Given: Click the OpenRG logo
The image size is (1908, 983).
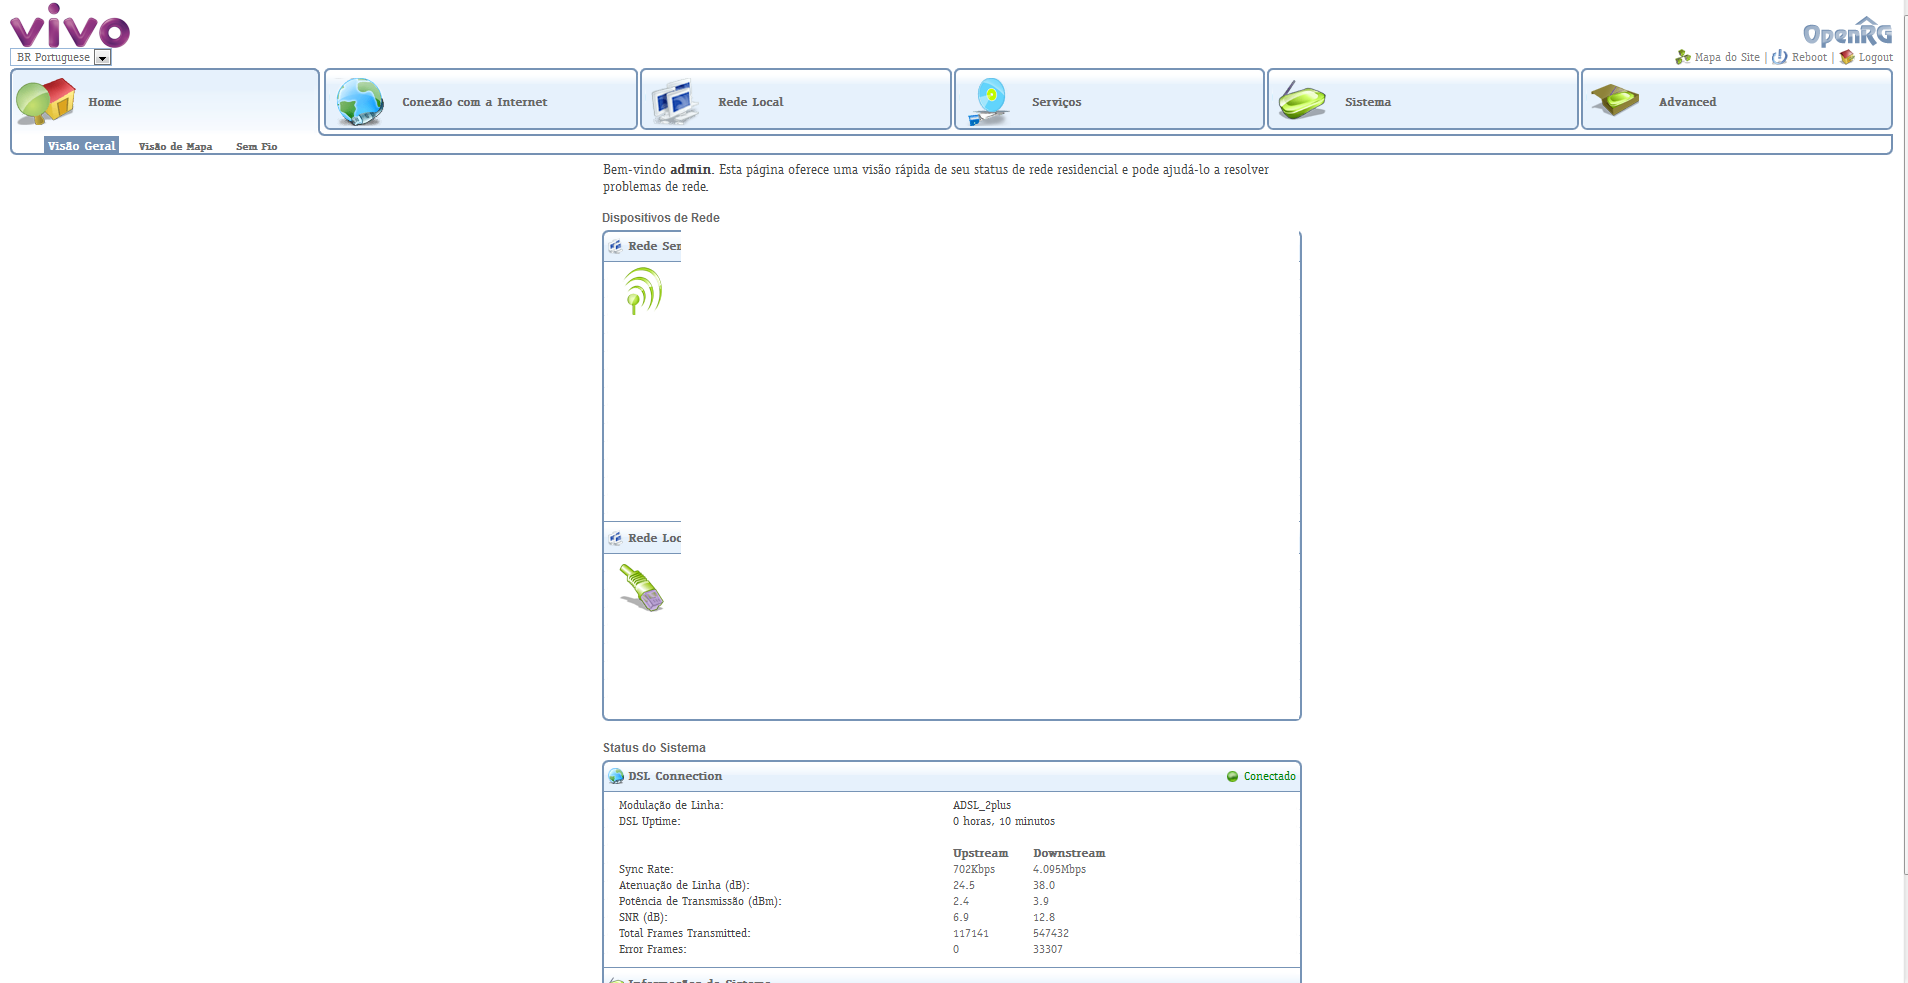Looking at the screenshot, I should coord(1847,32).
